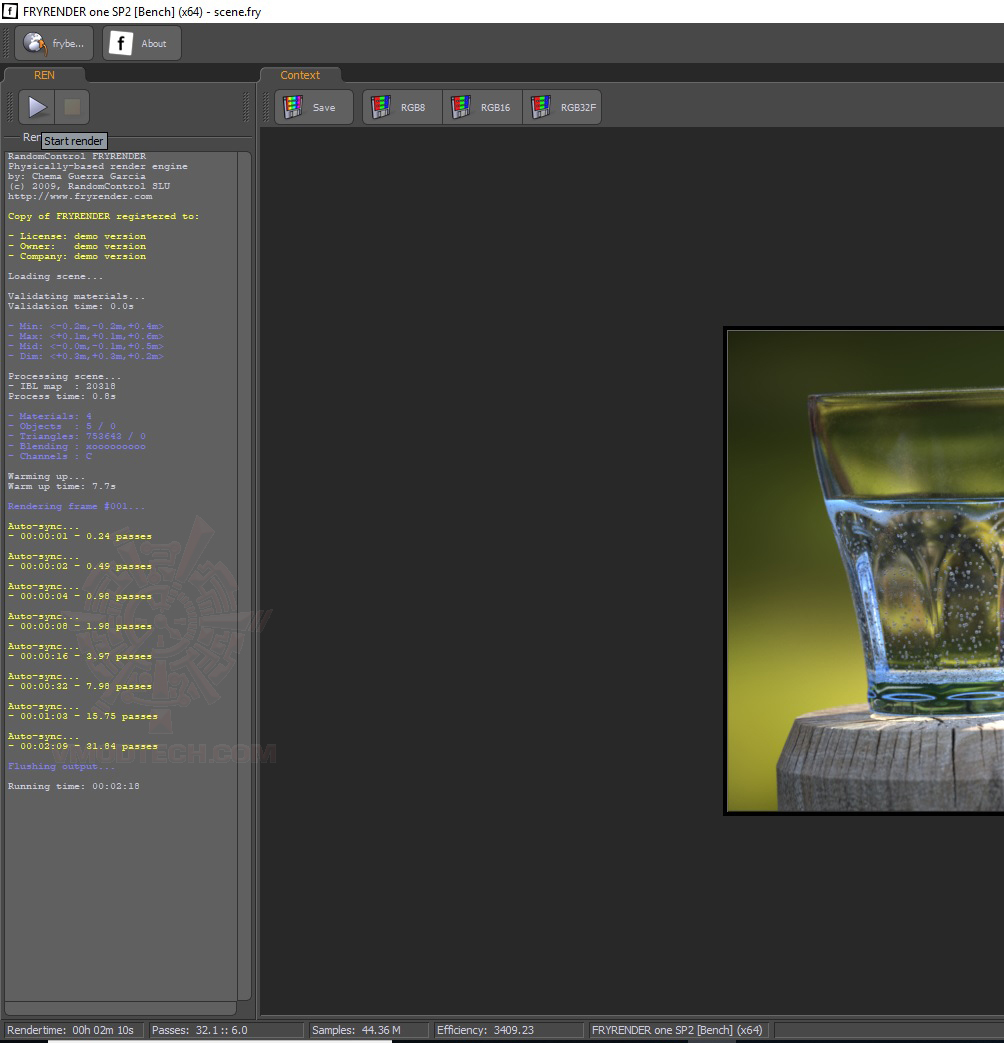Click the 'Loading scene...' log line
The height and width of the screenshot is (1043, 1004).
(55, 276)
